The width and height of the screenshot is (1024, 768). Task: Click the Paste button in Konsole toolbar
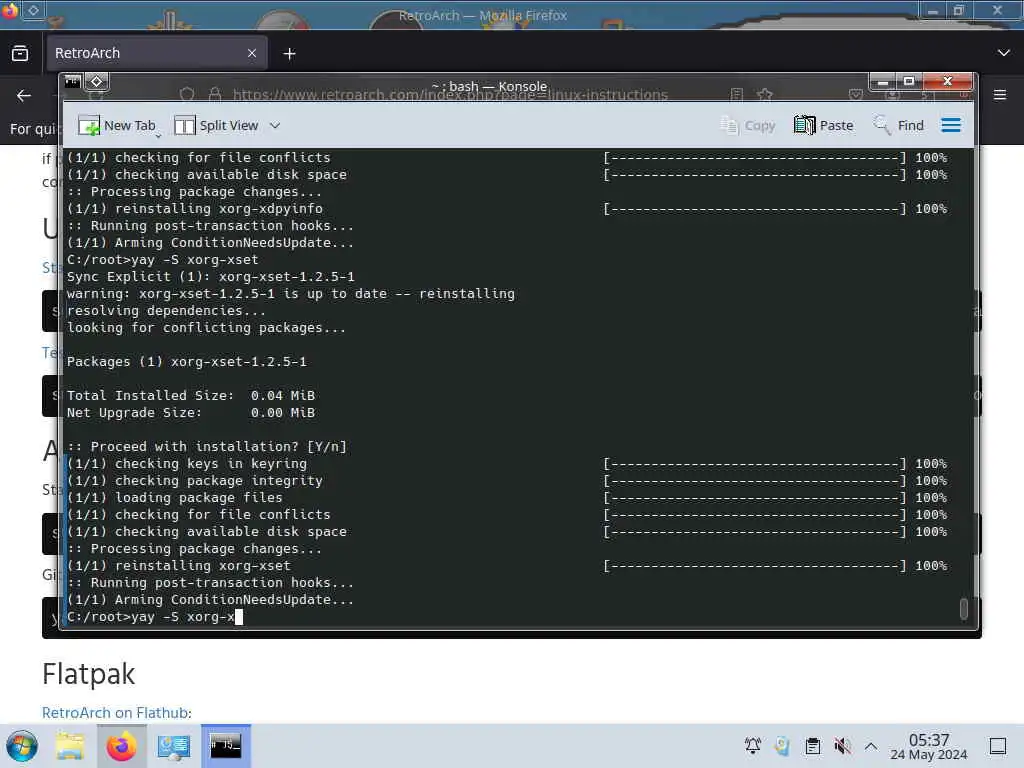[824, 125]
